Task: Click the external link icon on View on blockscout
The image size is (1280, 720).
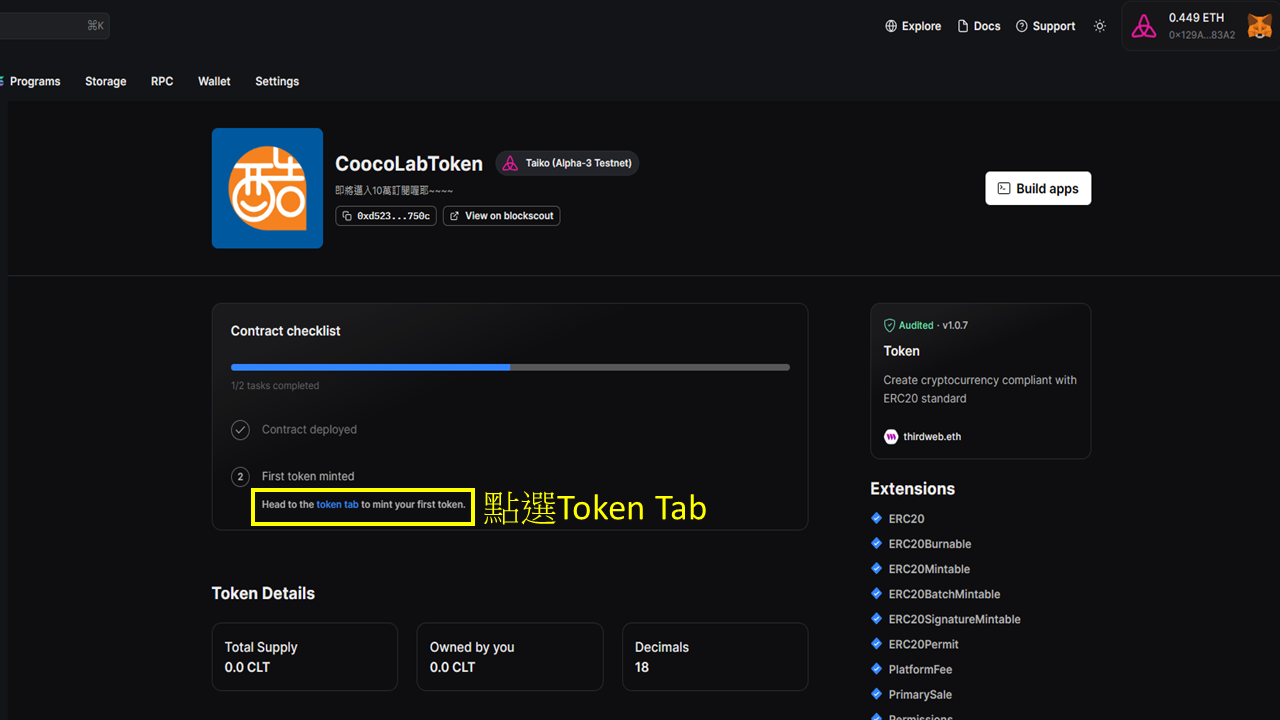Action: coord(455,216)
